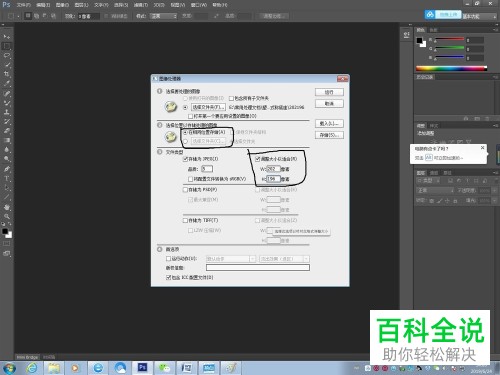Select the Eraser tool
This screenshot has height=375, width=500.
click(x=7, y=131)
